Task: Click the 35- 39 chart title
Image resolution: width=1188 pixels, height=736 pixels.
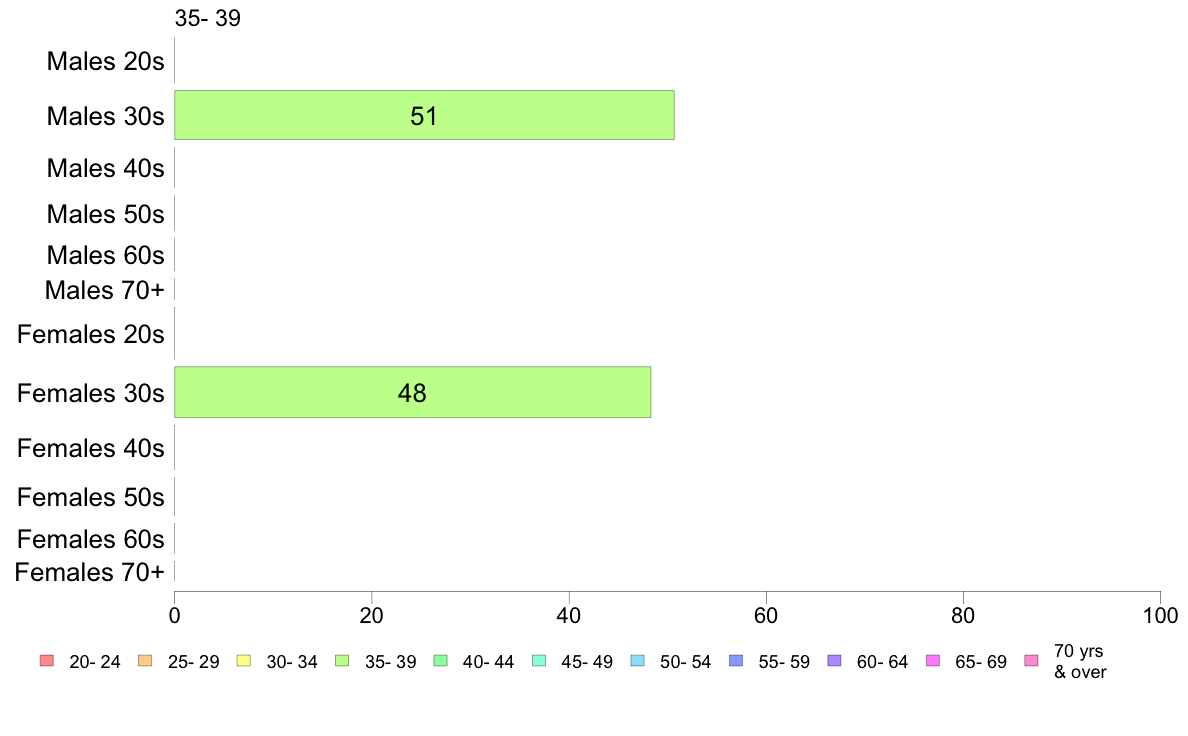Action: pyautogui.click(x=208, y=18)
